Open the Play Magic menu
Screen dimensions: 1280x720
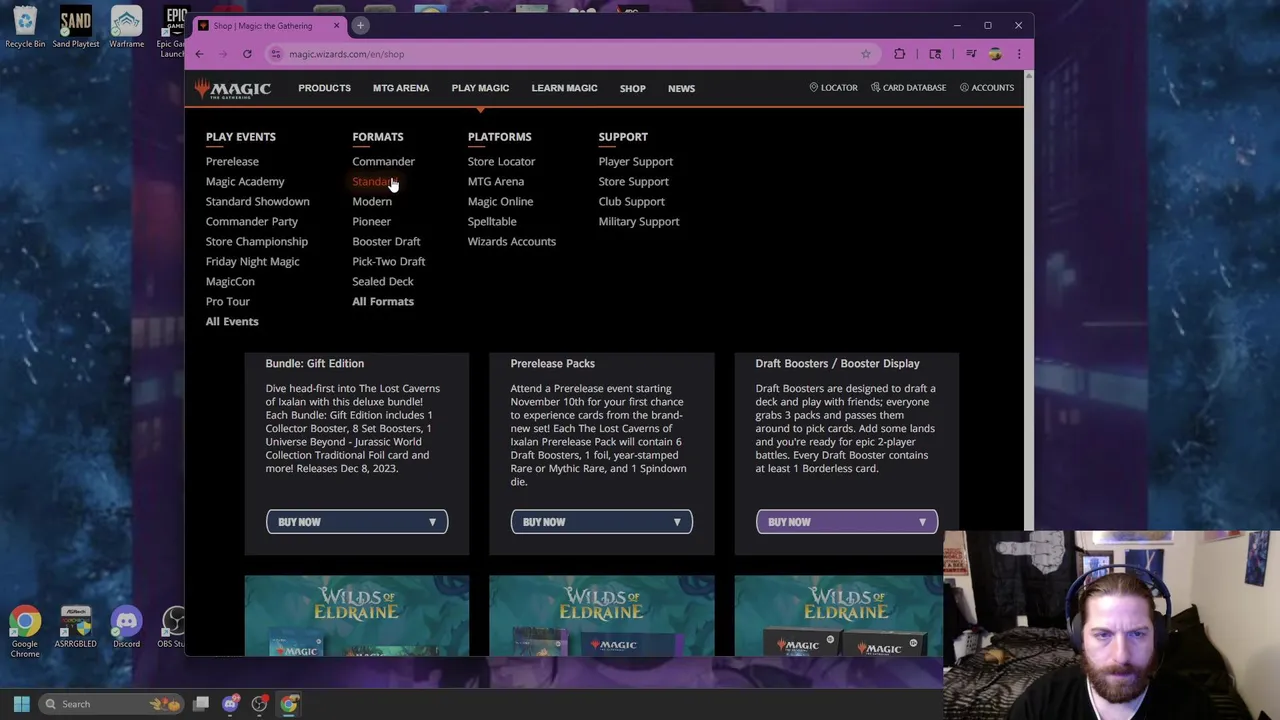480,88
